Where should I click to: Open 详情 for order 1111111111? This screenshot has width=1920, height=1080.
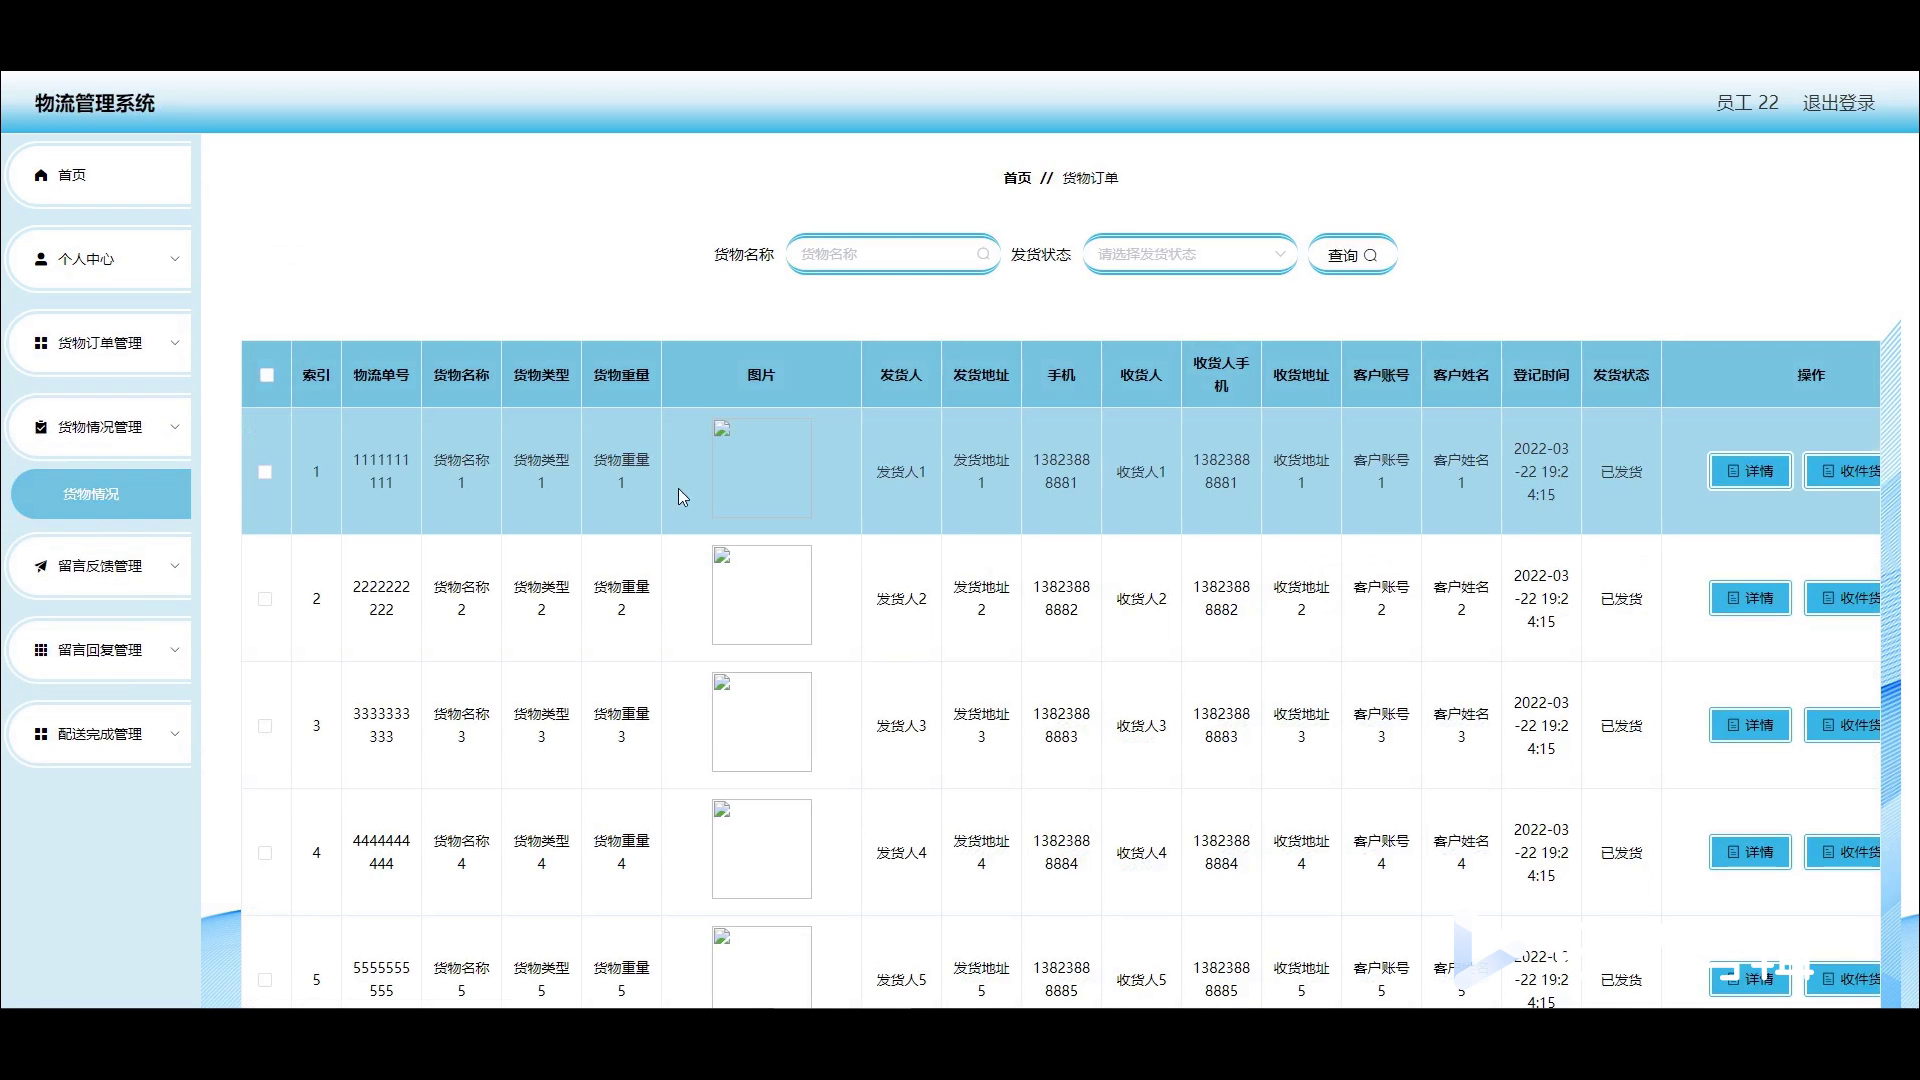pos(1750,471)
